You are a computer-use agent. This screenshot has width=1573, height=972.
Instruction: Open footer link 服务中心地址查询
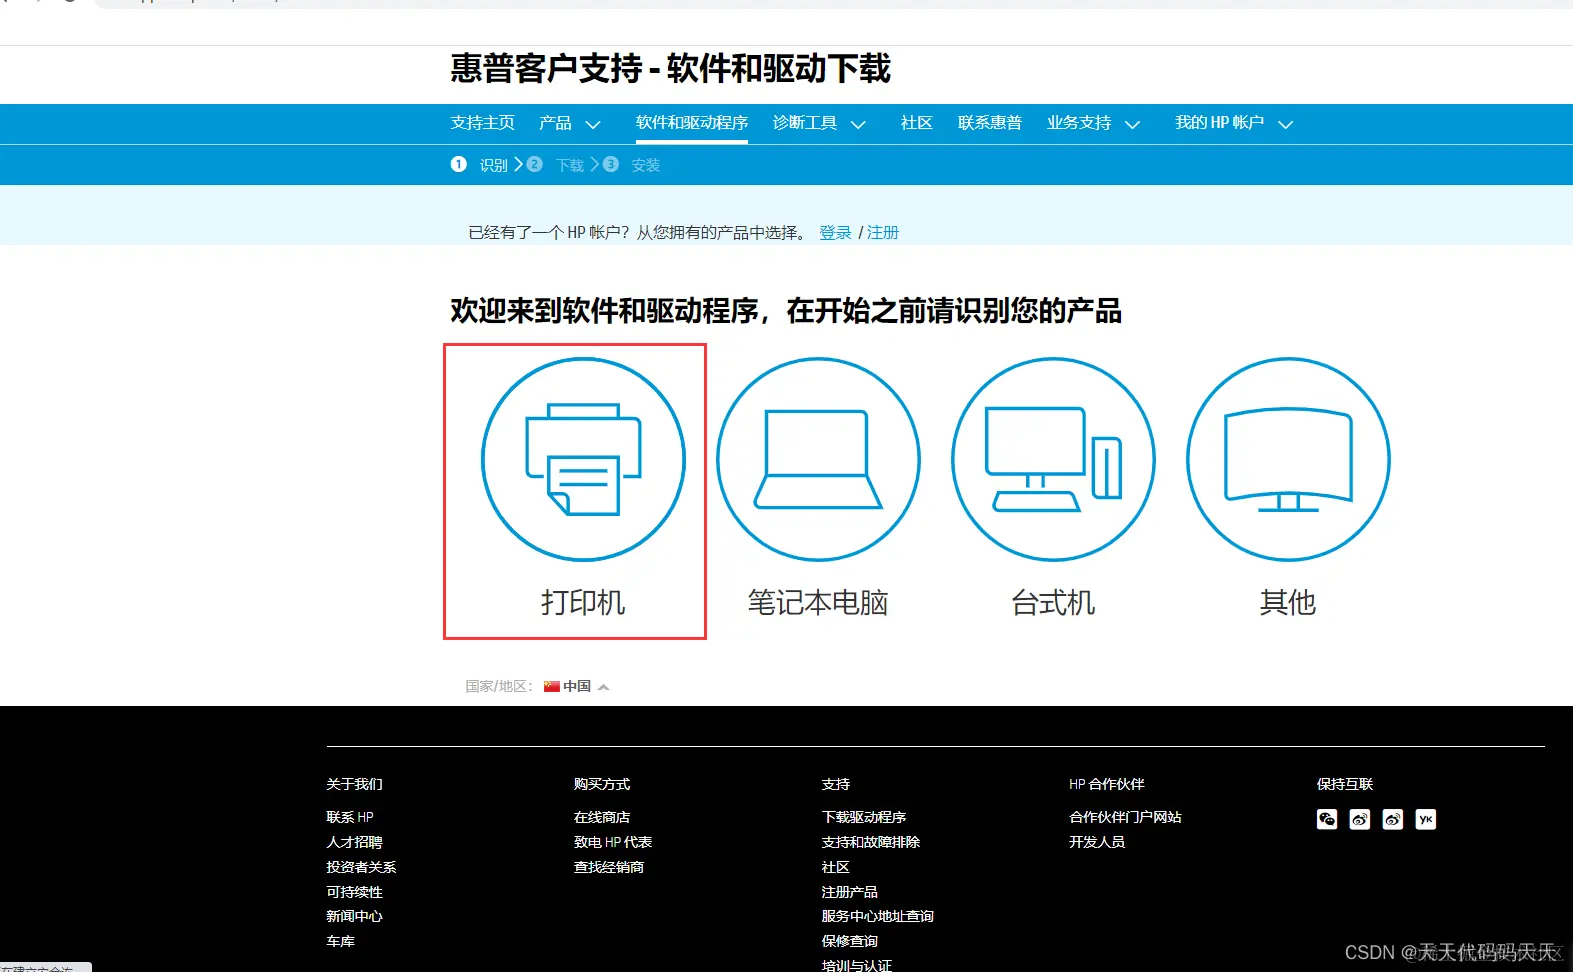[x=878, y=916]
